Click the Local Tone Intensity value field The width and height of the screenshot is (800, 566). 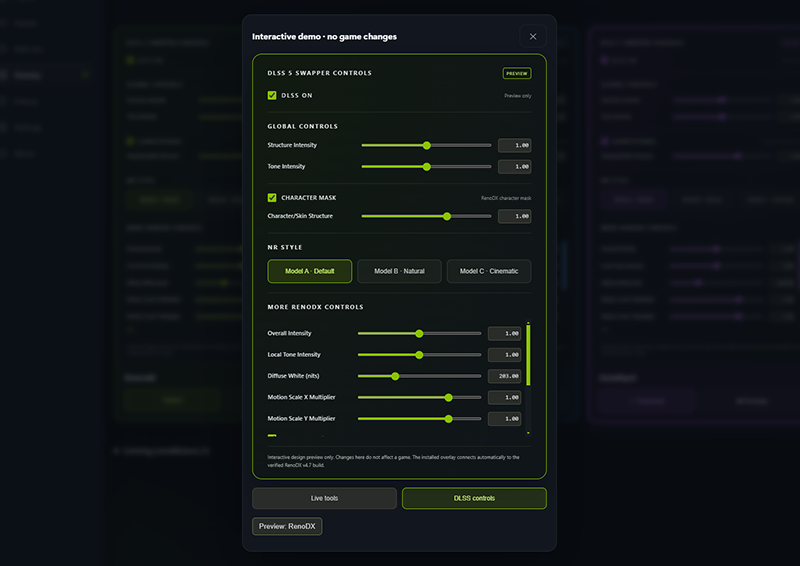click(505, 355)
